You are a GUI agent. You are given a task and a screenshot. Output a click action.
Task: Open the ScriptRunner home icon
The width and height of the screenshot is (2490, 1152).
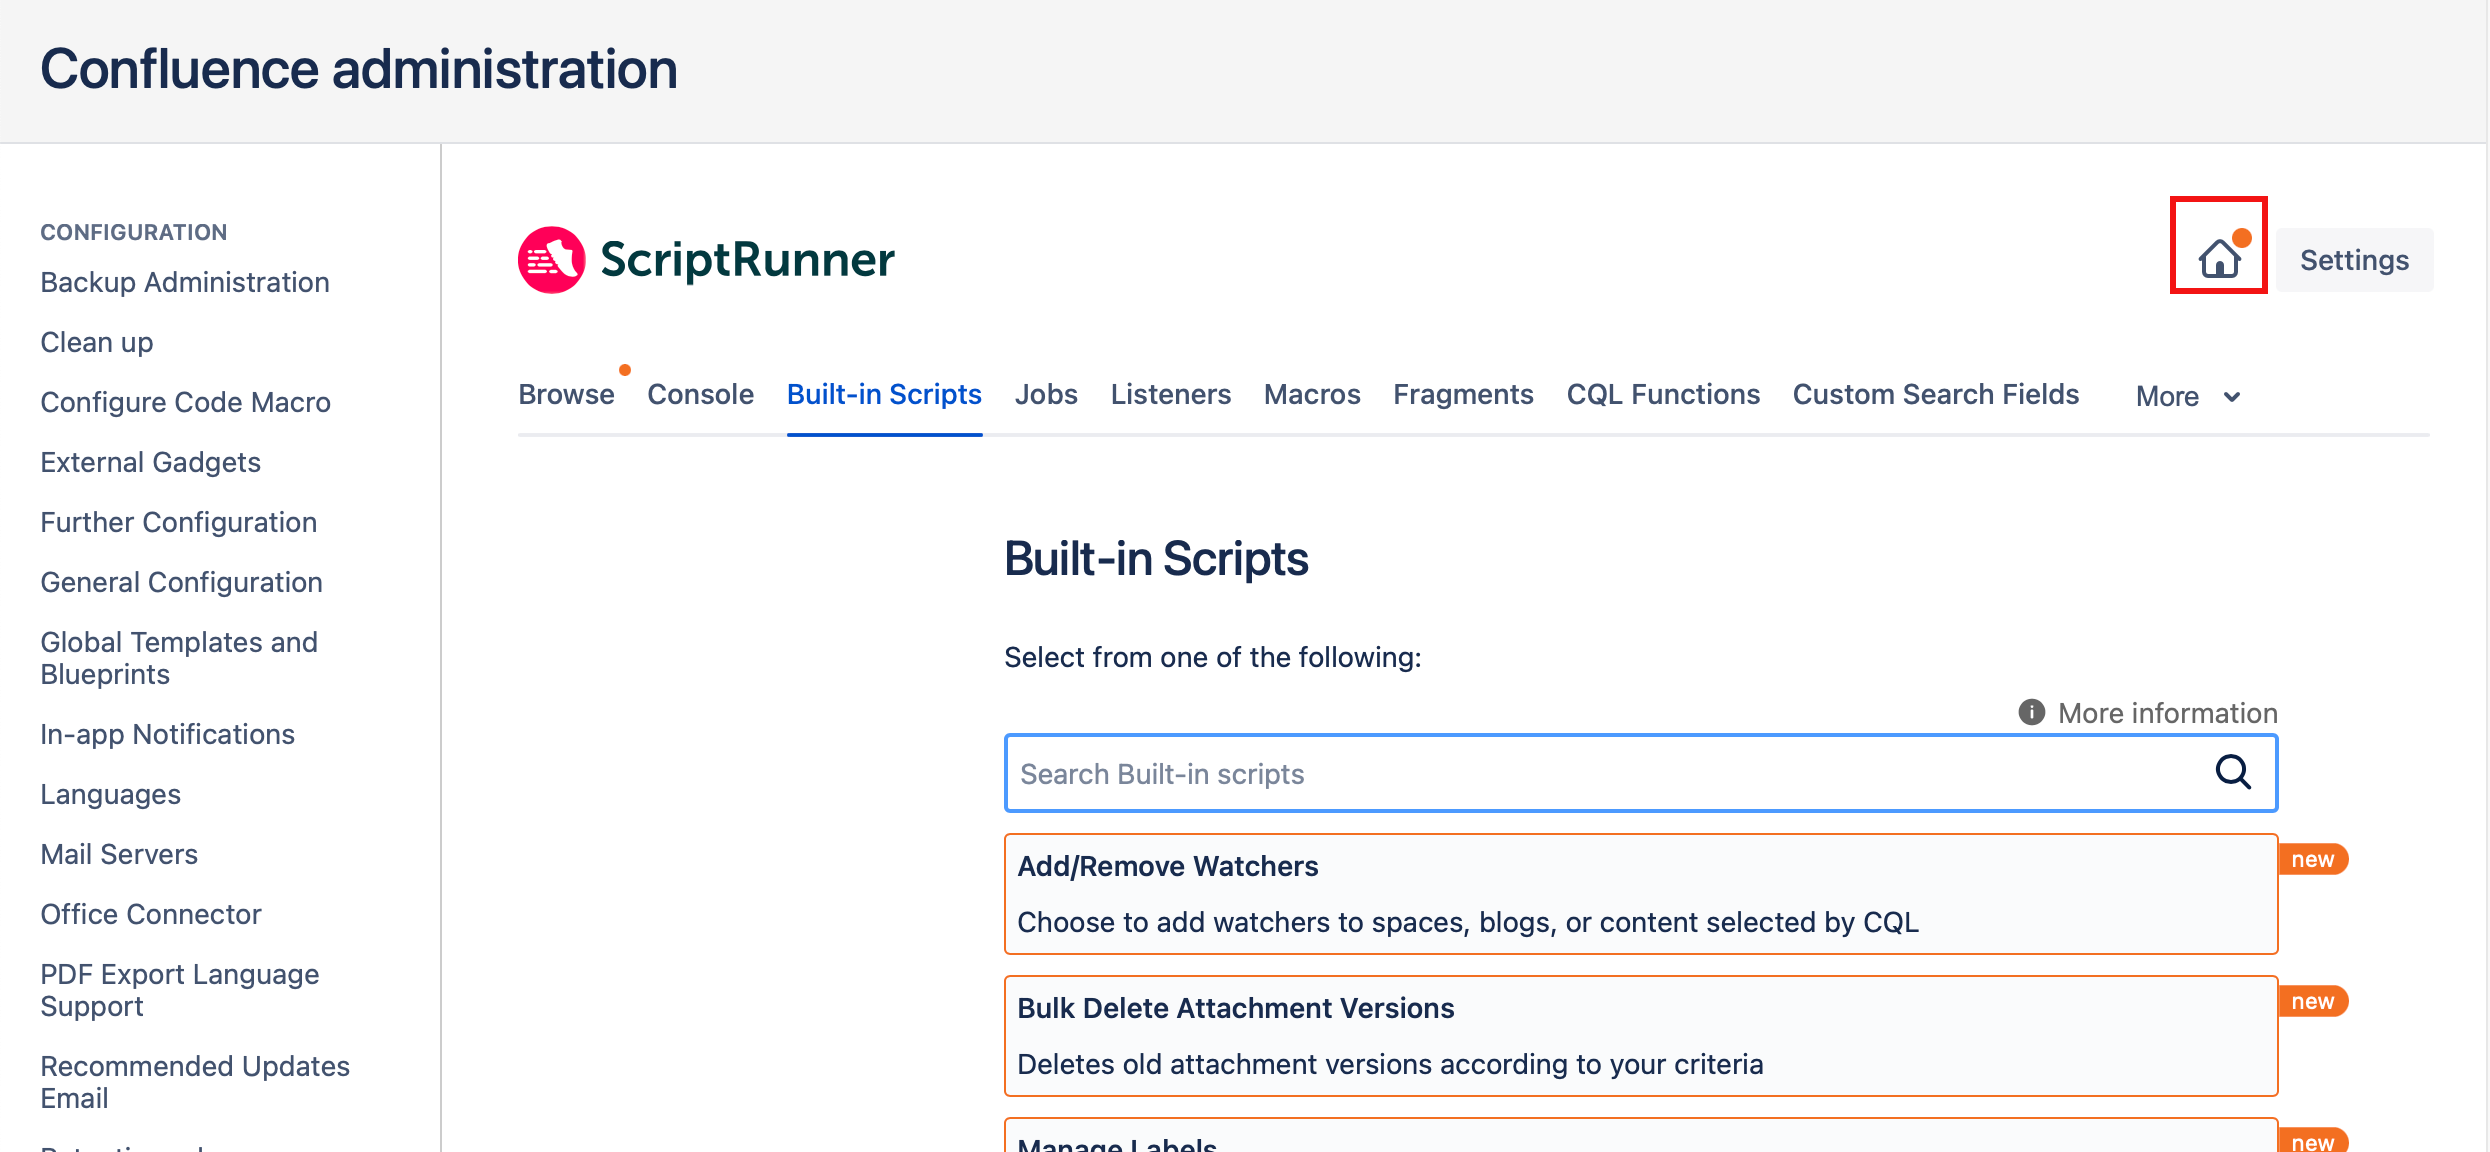point(2219,258)
